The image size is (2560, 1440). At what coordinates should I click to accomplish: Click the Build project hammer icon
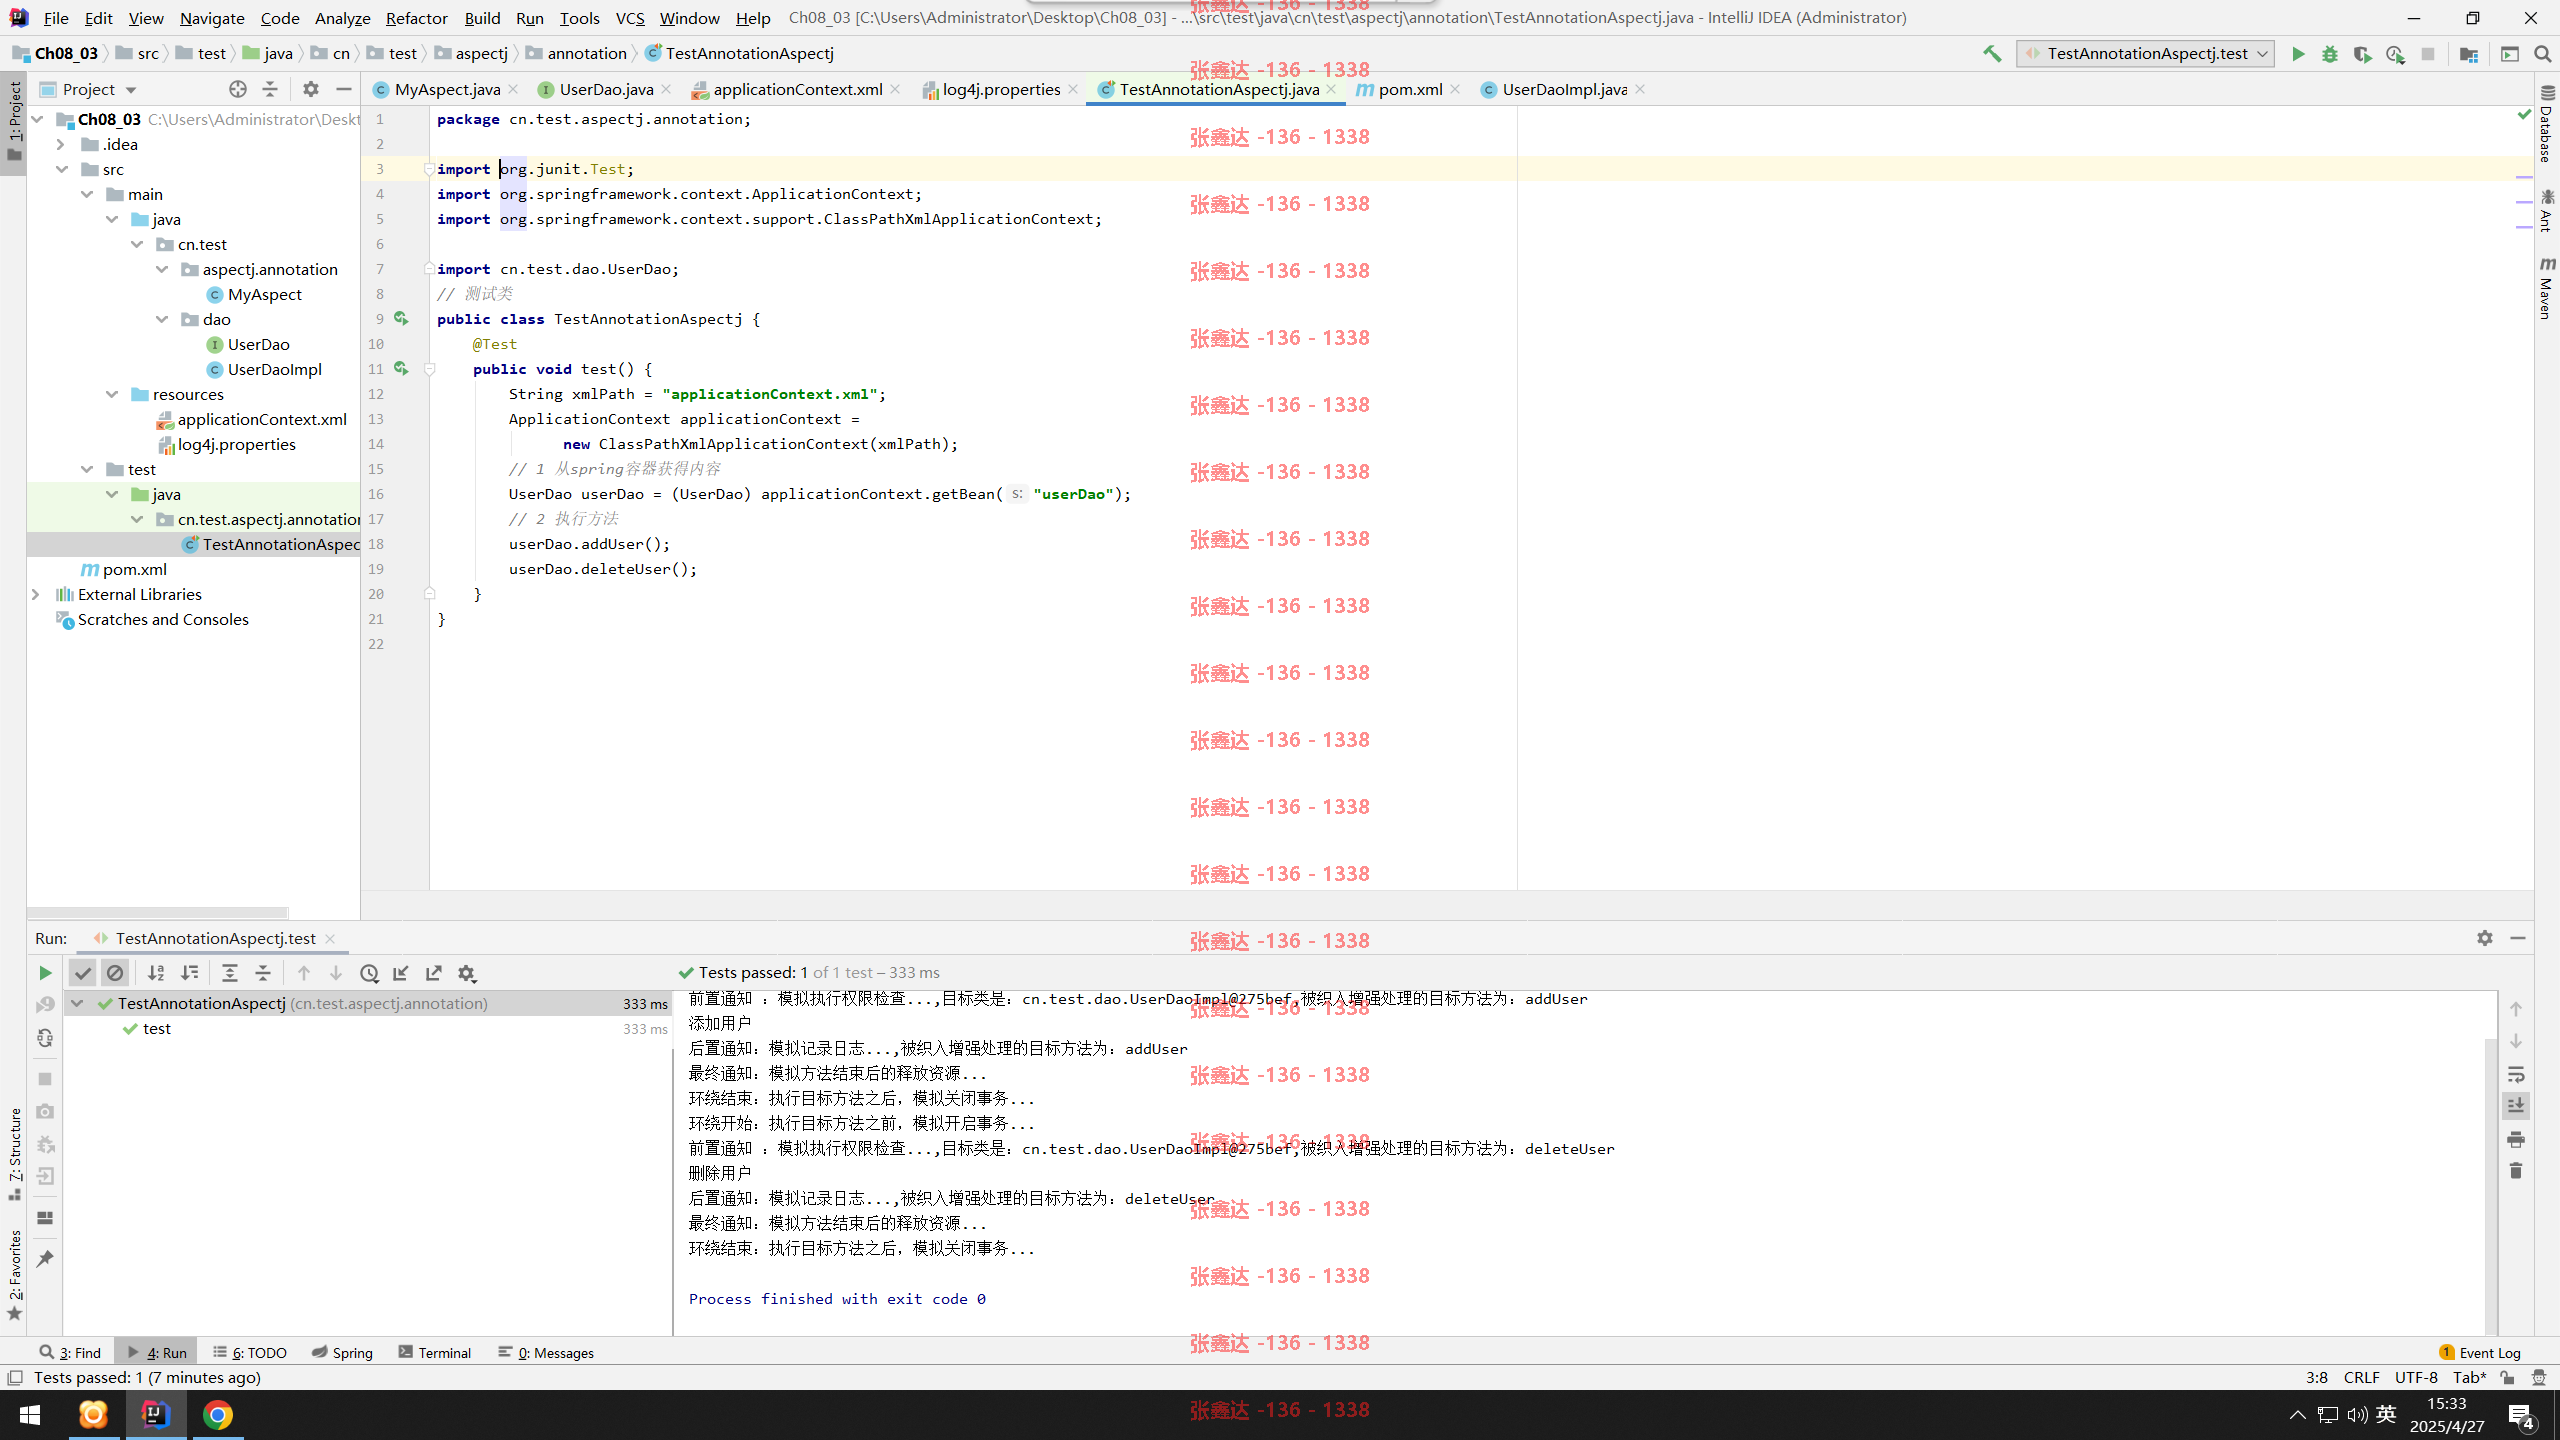pyautogui.click(x=1992, y=54)
